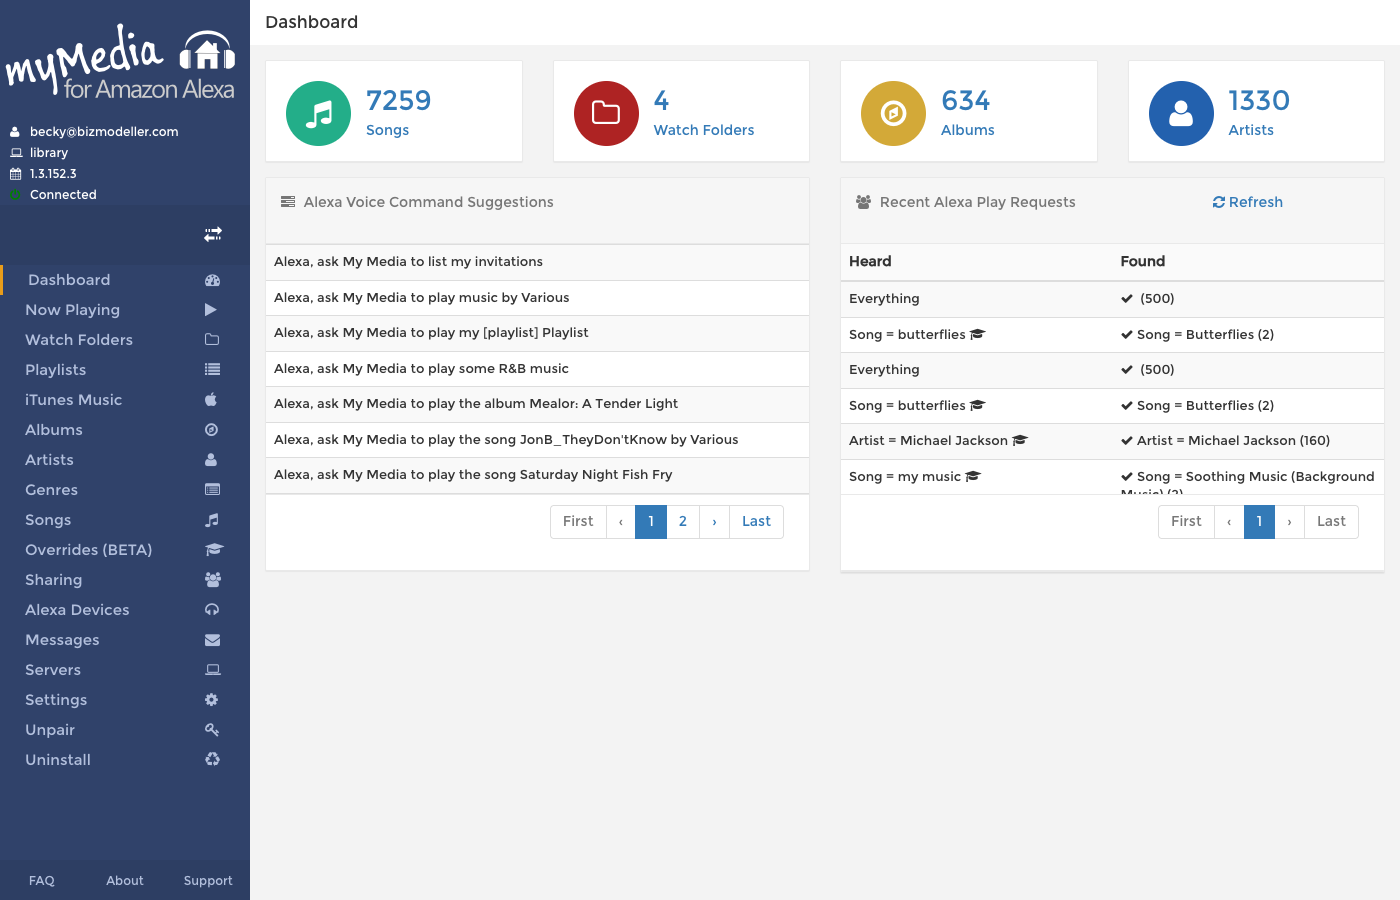Select the iTunes Music apple icon
The height and width of the screenshot is (900, 1400).
(x=211, y=399)
